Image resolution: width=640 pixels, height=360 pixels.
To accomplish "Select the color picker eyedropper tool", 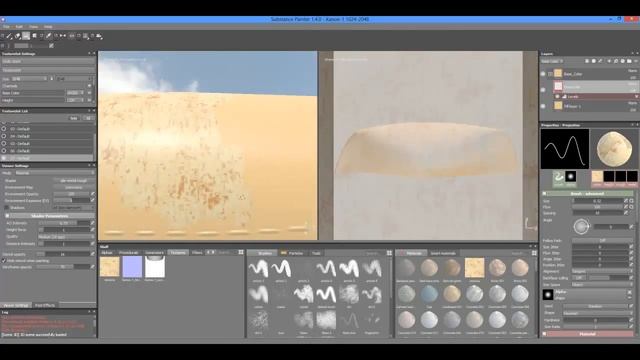I will (x=49, y=36).
